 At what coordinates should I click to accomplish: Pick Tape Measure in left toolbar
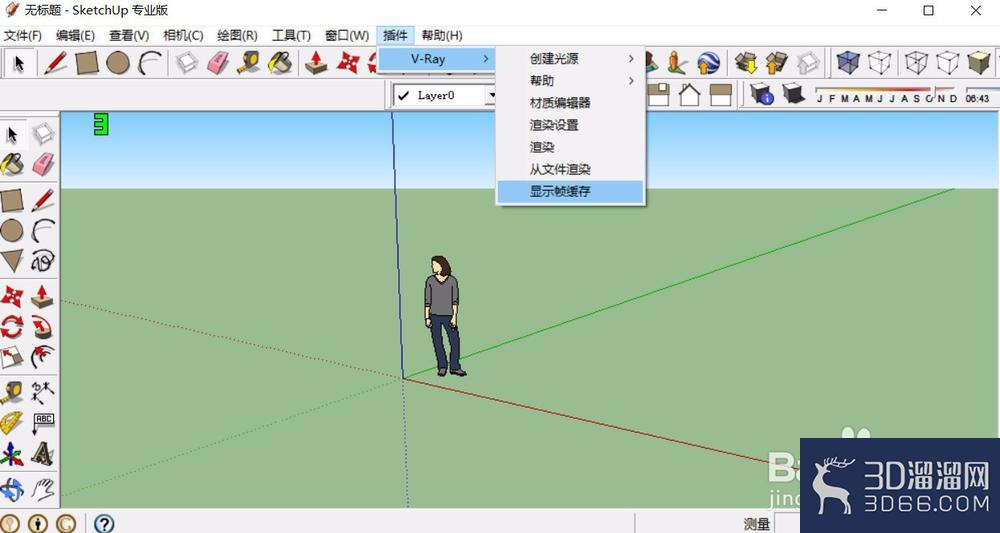click(x=11, y=393)
